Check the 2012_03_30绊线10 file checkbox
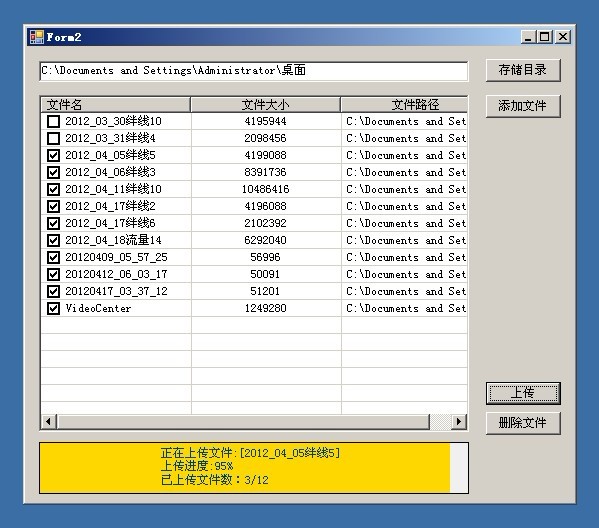The height and width of the screenshot is (528, 599). [53, 121]
